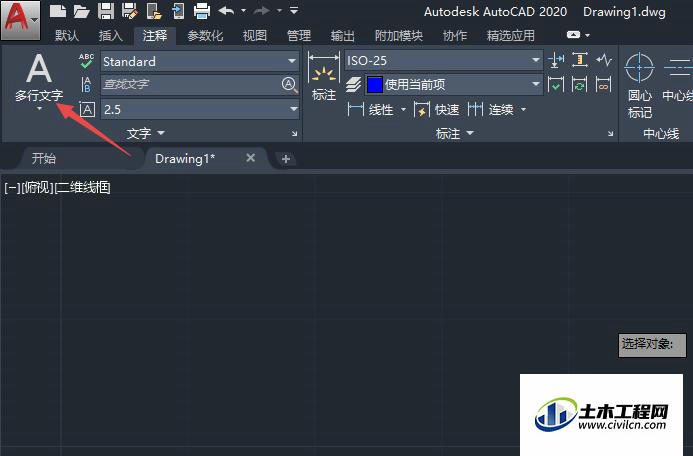Screen dimensions: 693x456
Task: Select the 注释 ribbon tab
Action: point(155,35)
